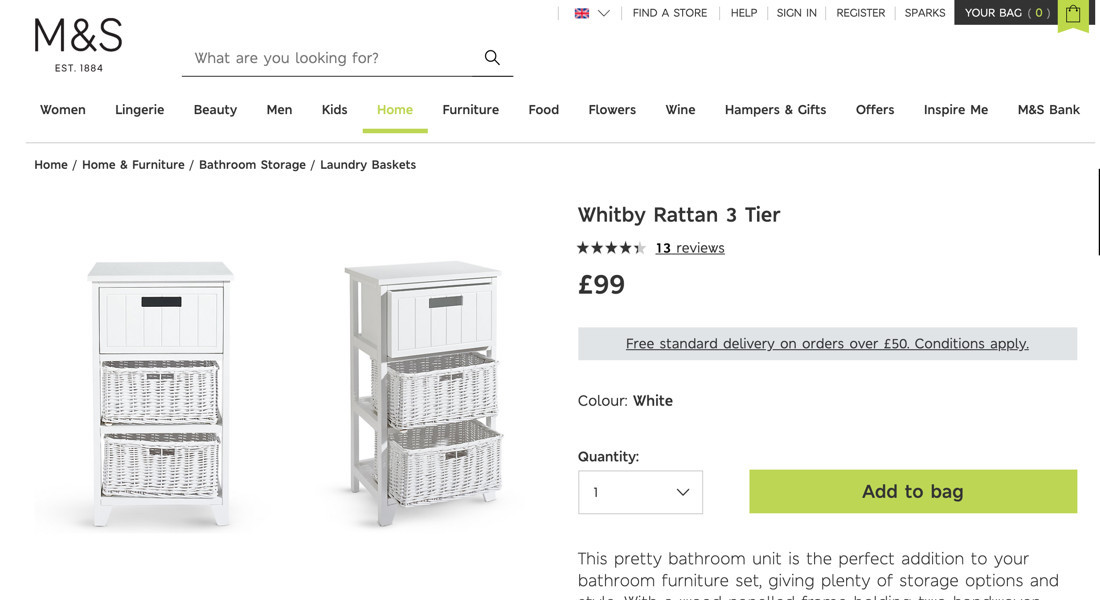Open the Furniture menu
Screen dimensions: 1100x600
470,110
